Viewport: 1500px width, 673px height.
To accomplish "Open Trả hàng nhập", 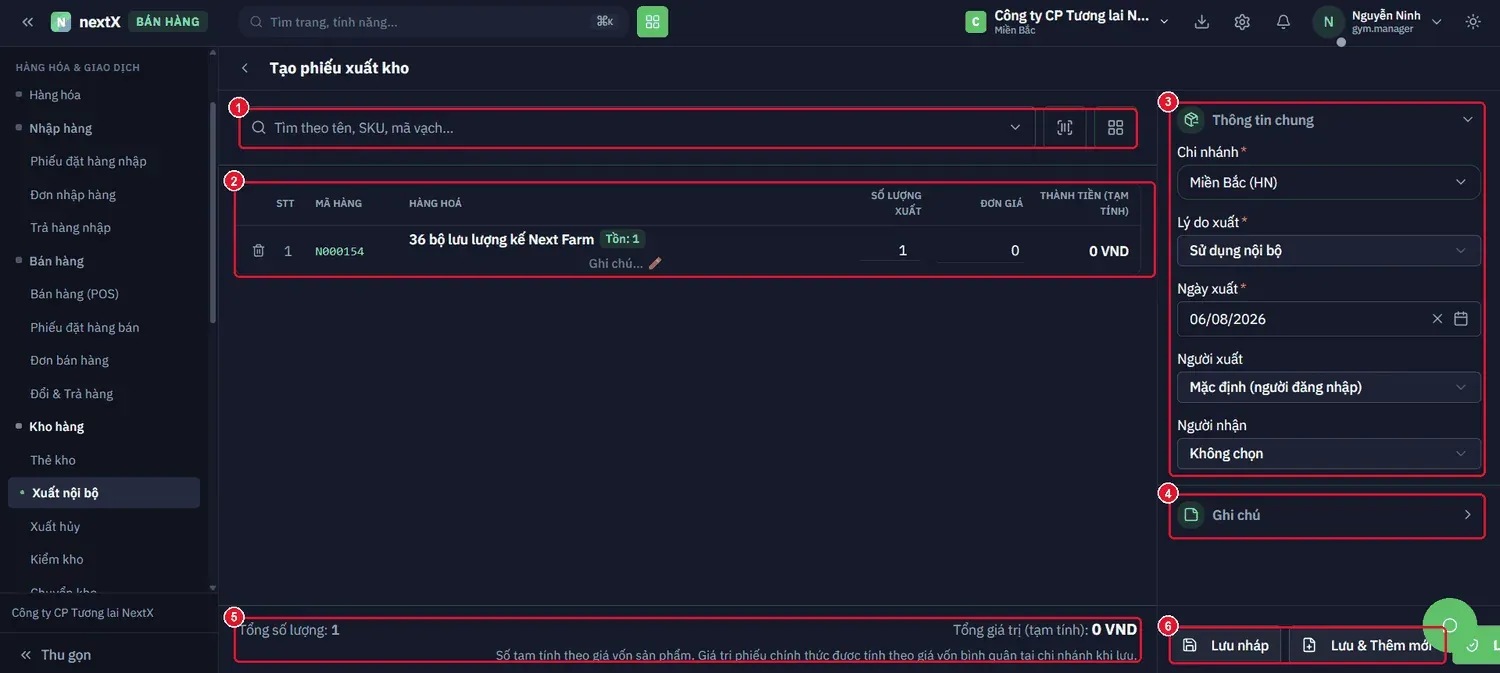I will click(70, 227).
